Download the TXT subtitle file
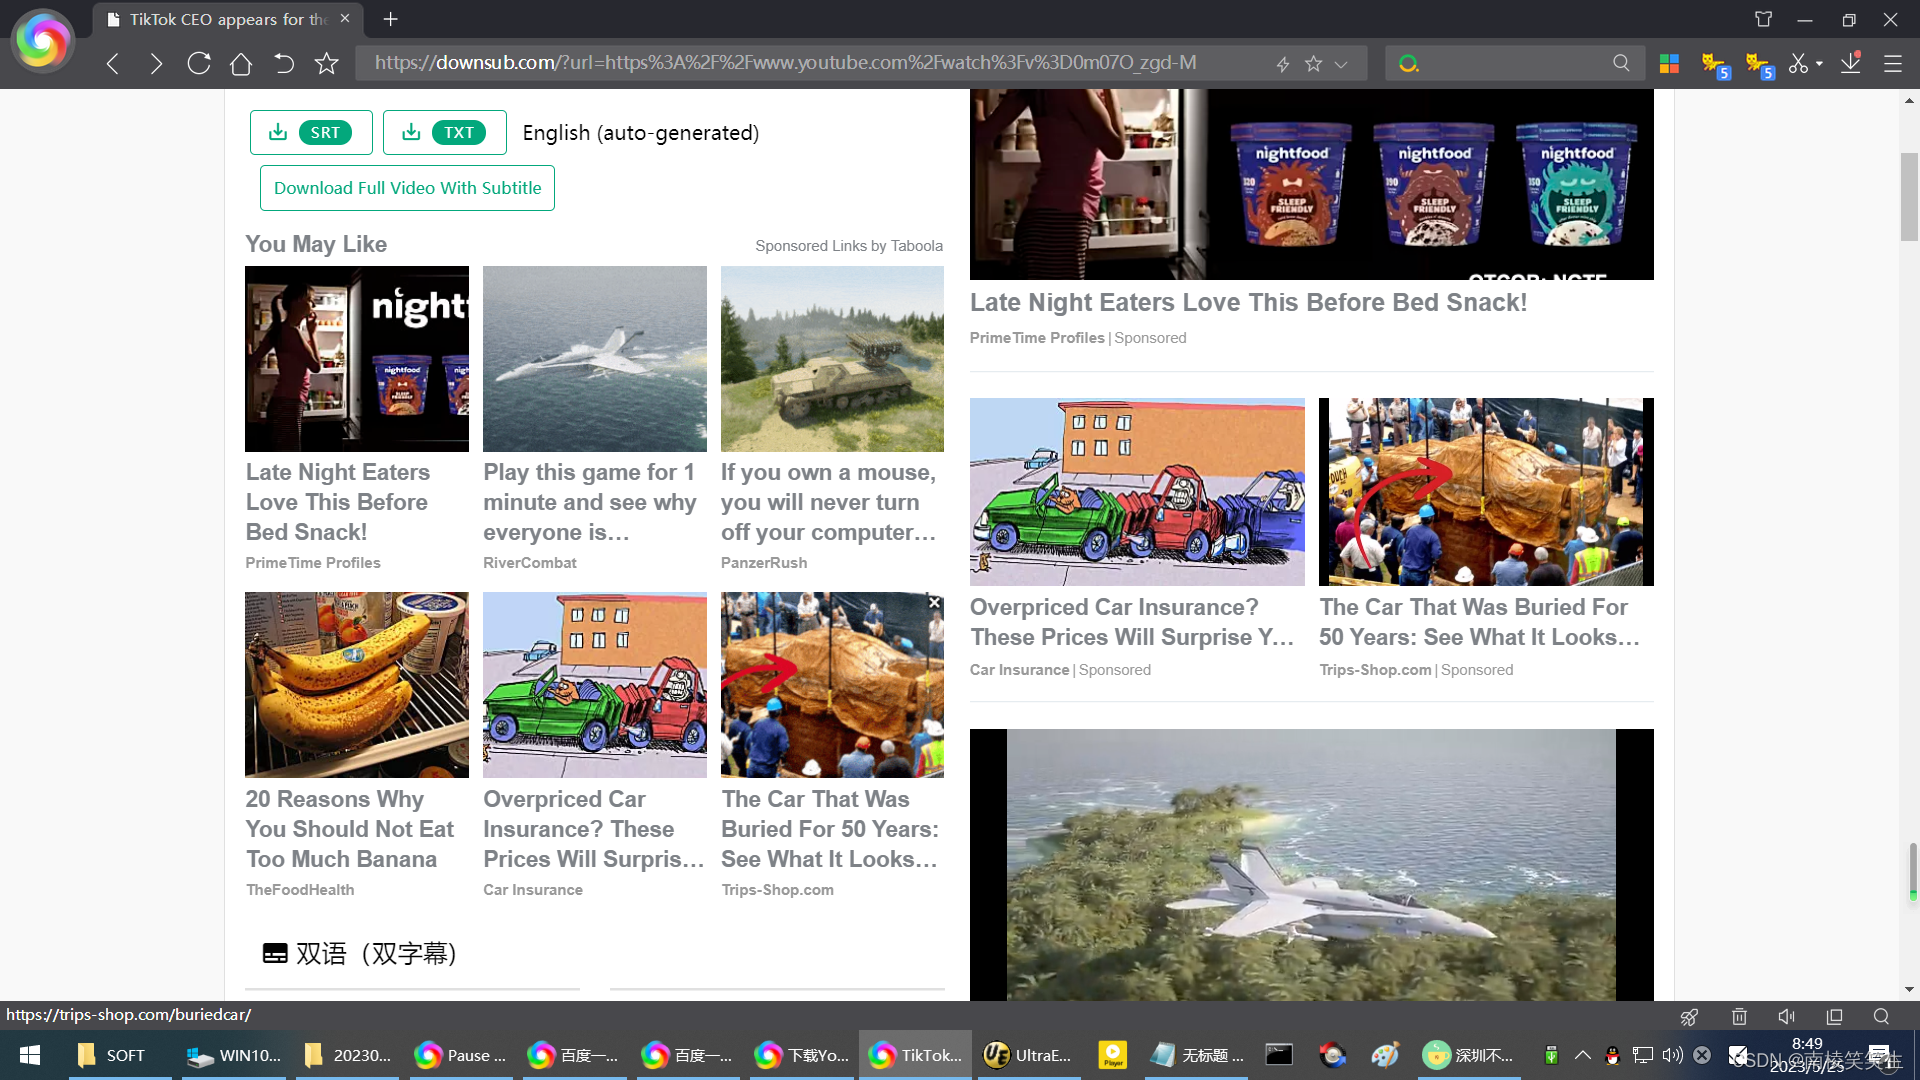 [x=444, y=132]
